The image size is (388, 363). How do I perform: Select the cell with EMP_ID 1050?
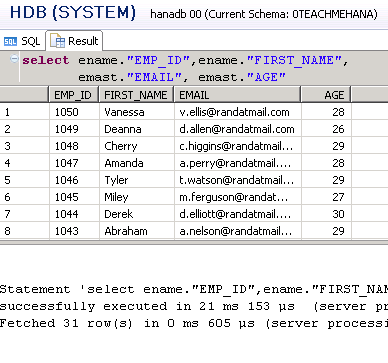pyautogui.click(x=74, y=112)
